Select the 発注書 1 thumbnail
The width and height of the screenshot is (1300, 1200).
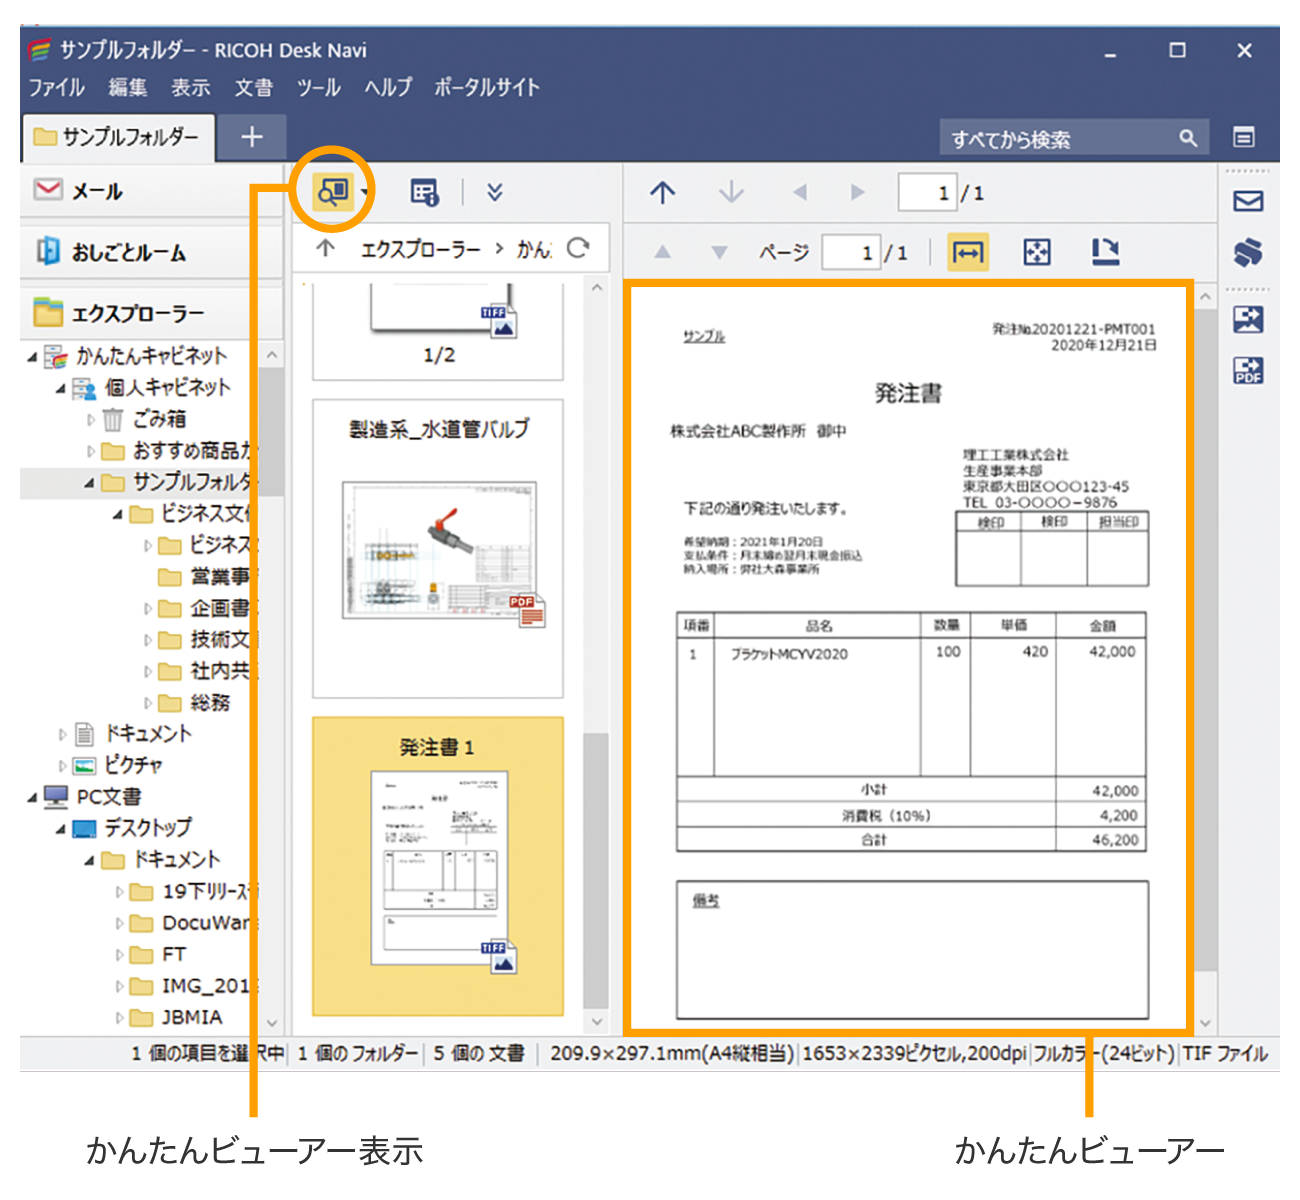(x=438, y=865)
